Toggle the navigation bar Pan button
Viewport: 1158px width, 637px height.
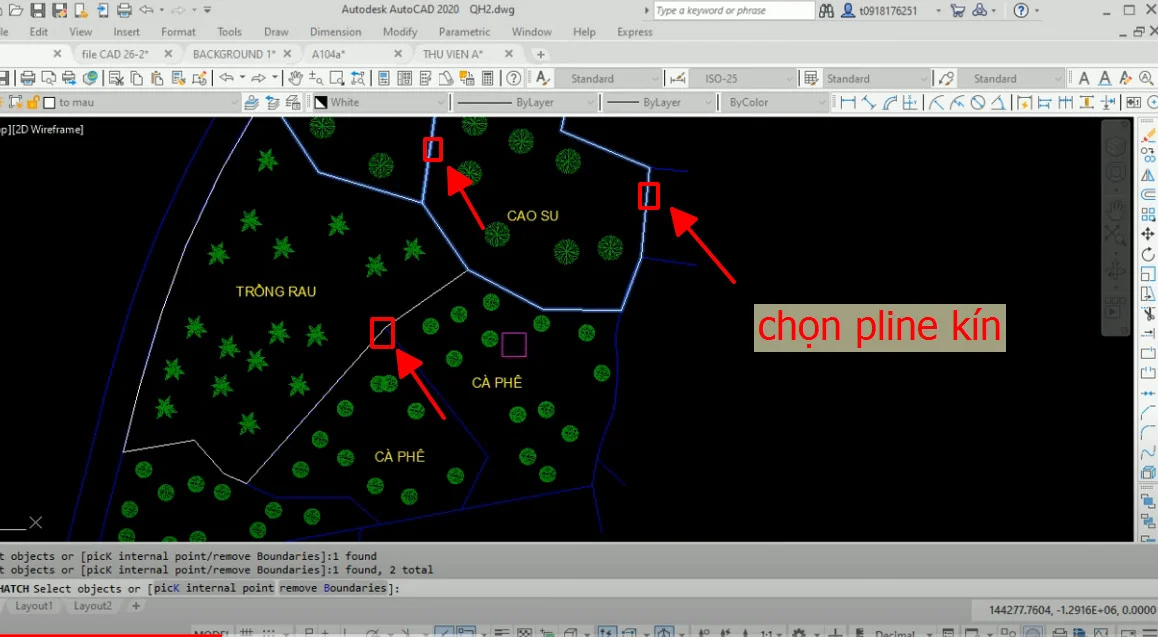(1115, 212)
